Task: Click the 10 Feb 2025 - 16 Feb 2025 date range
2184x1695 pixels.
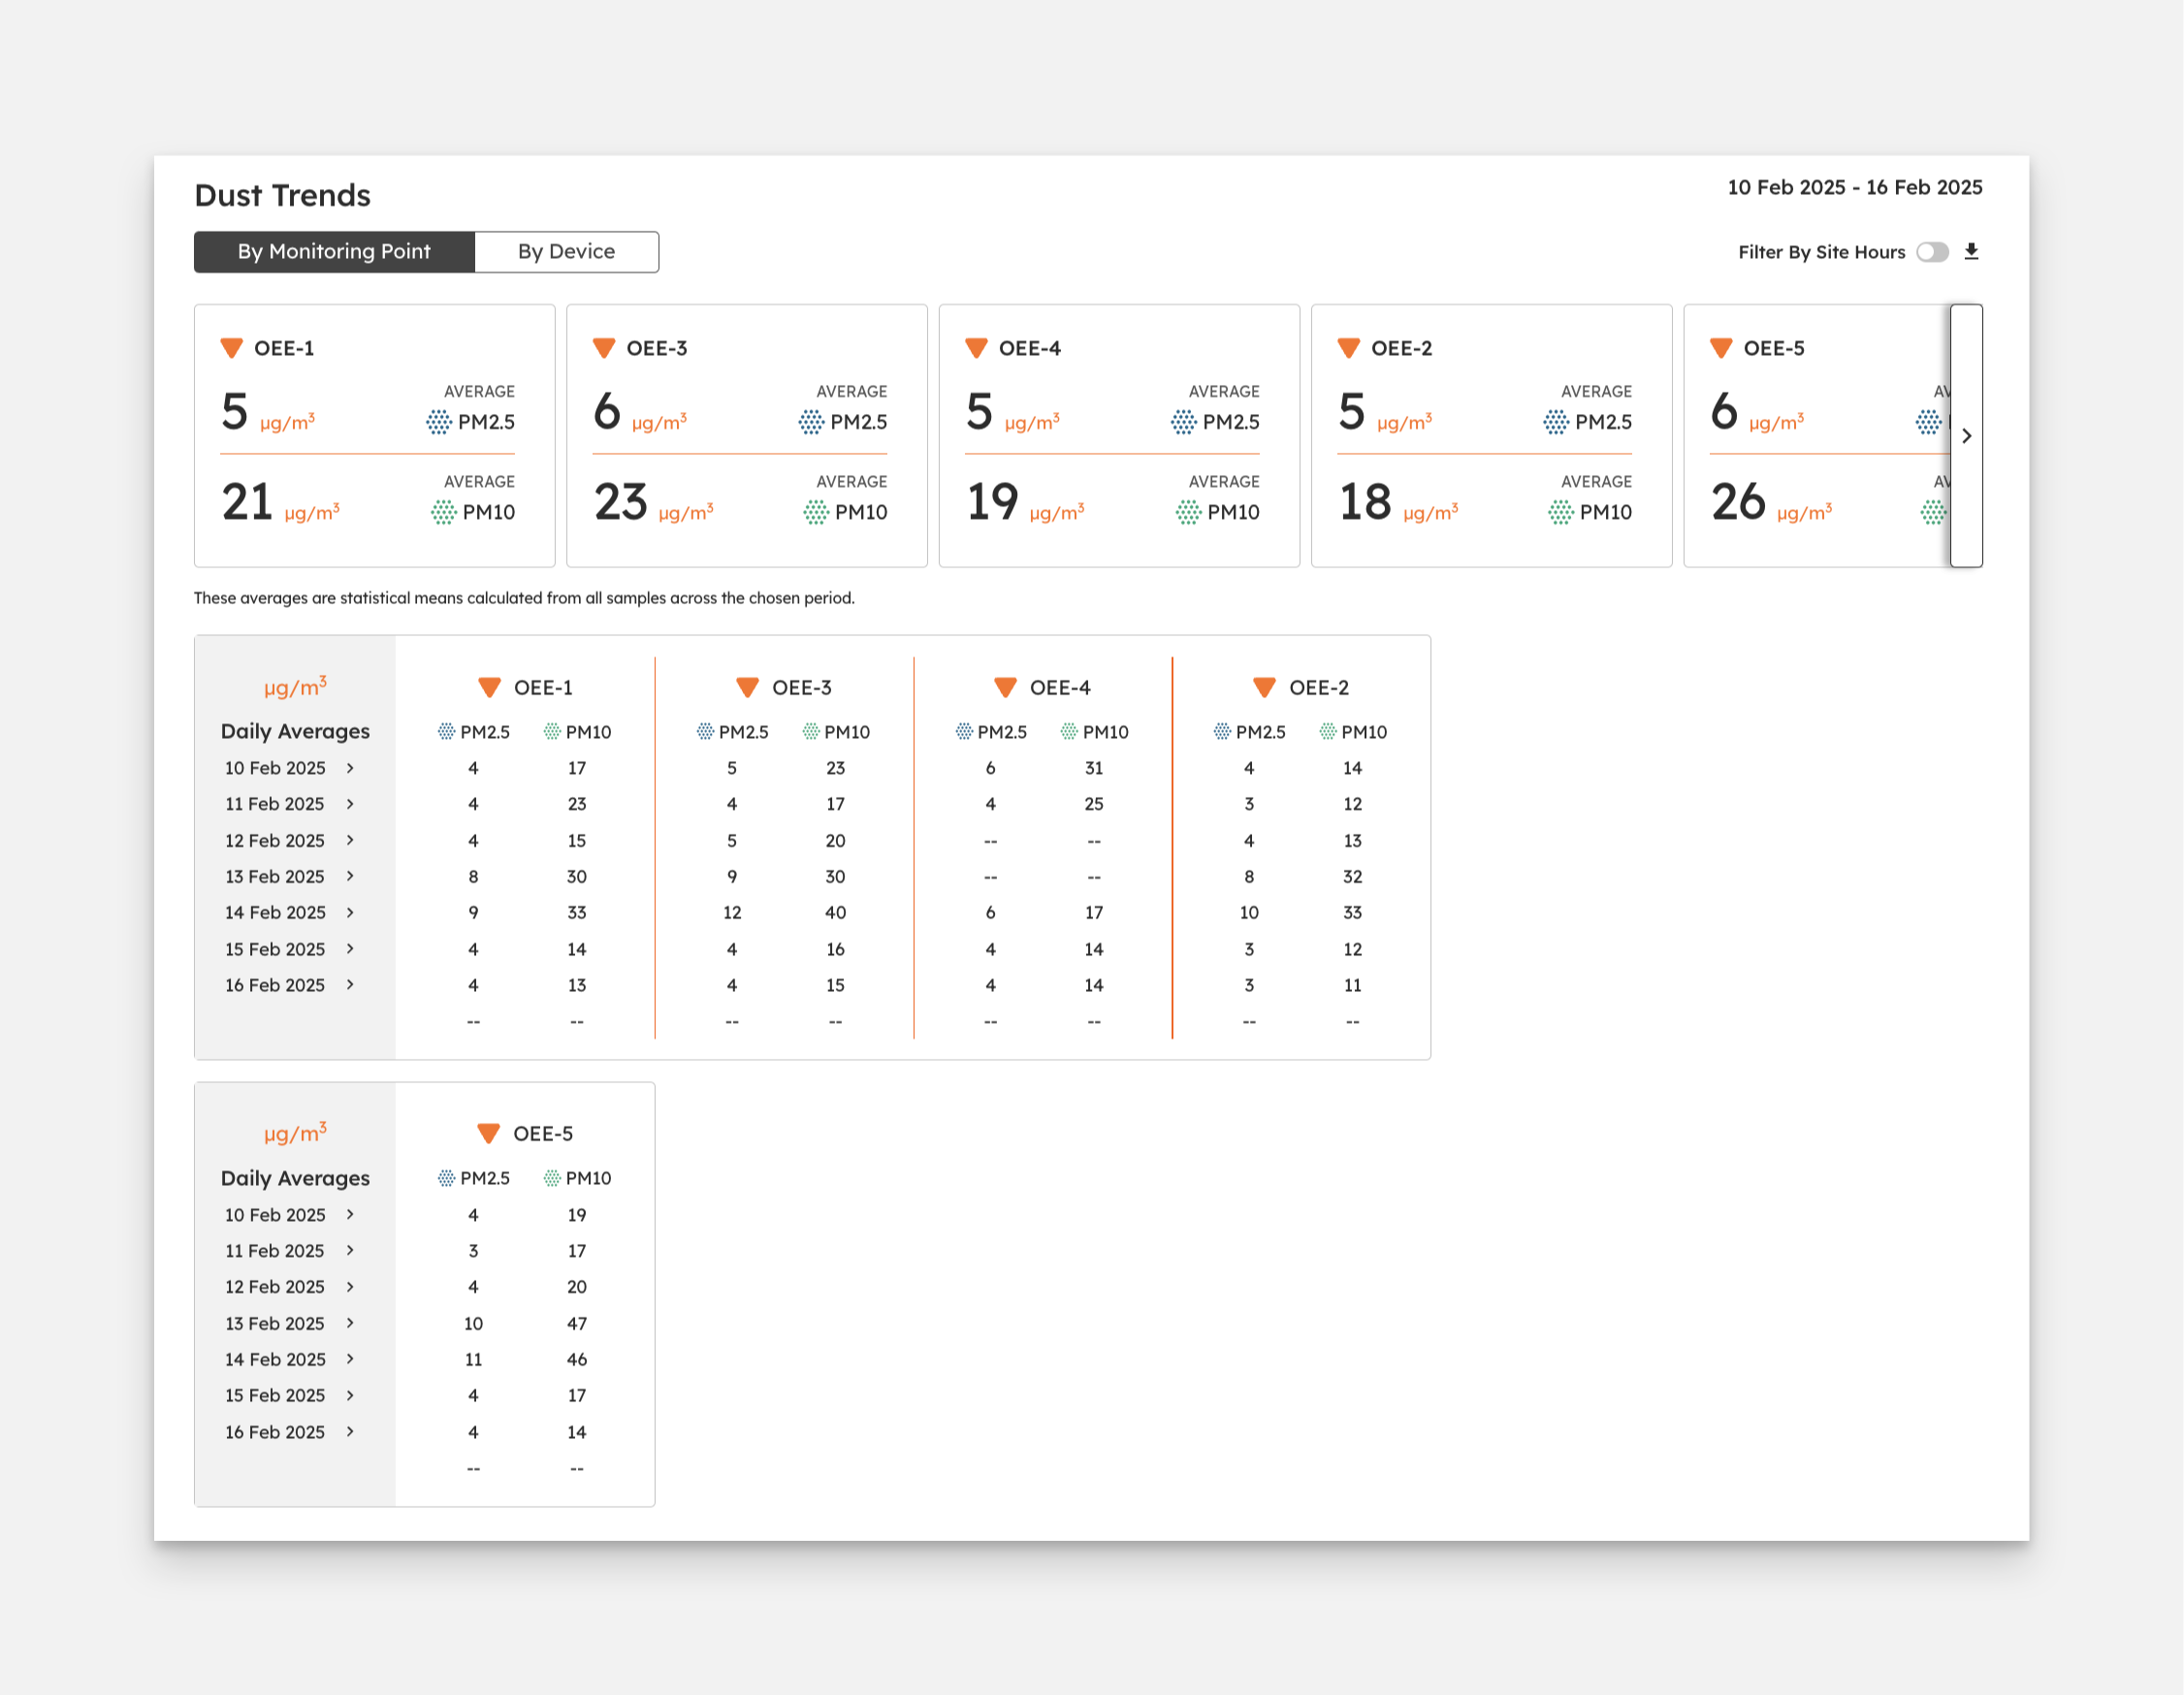Action: pos(1854,187)
